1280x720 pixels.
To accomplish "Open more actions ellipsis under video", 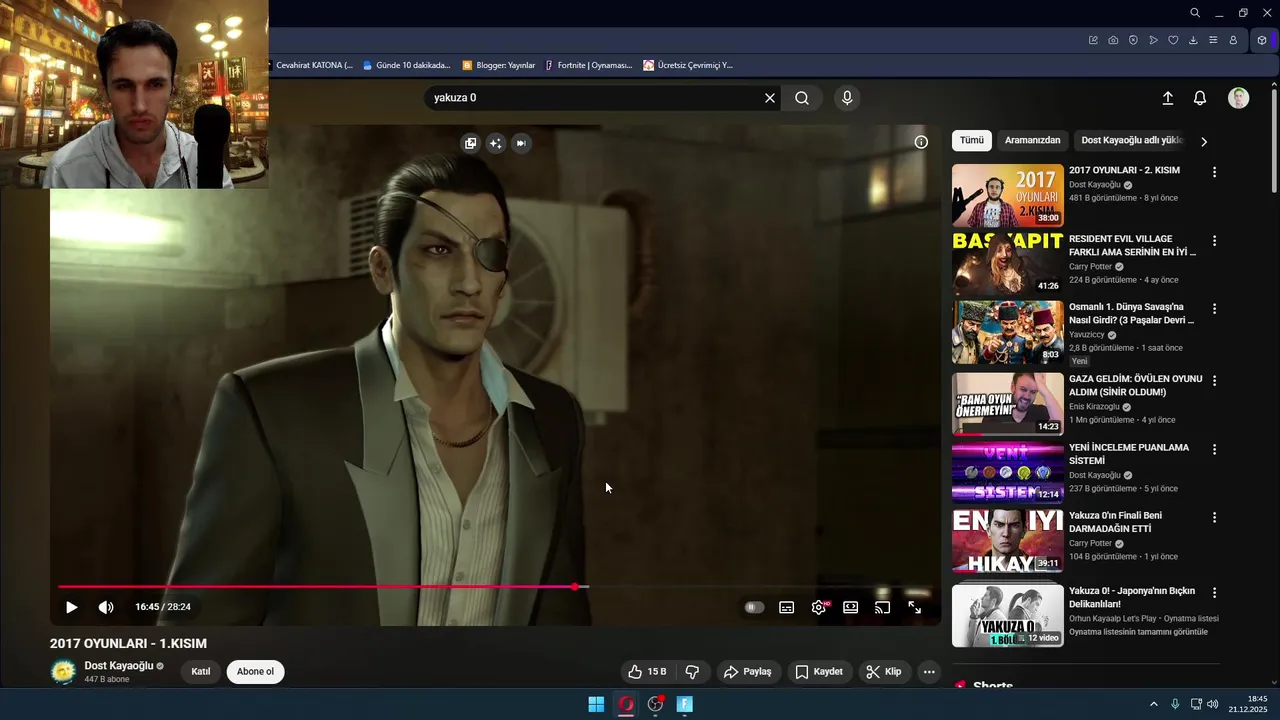I will point(929,672).
